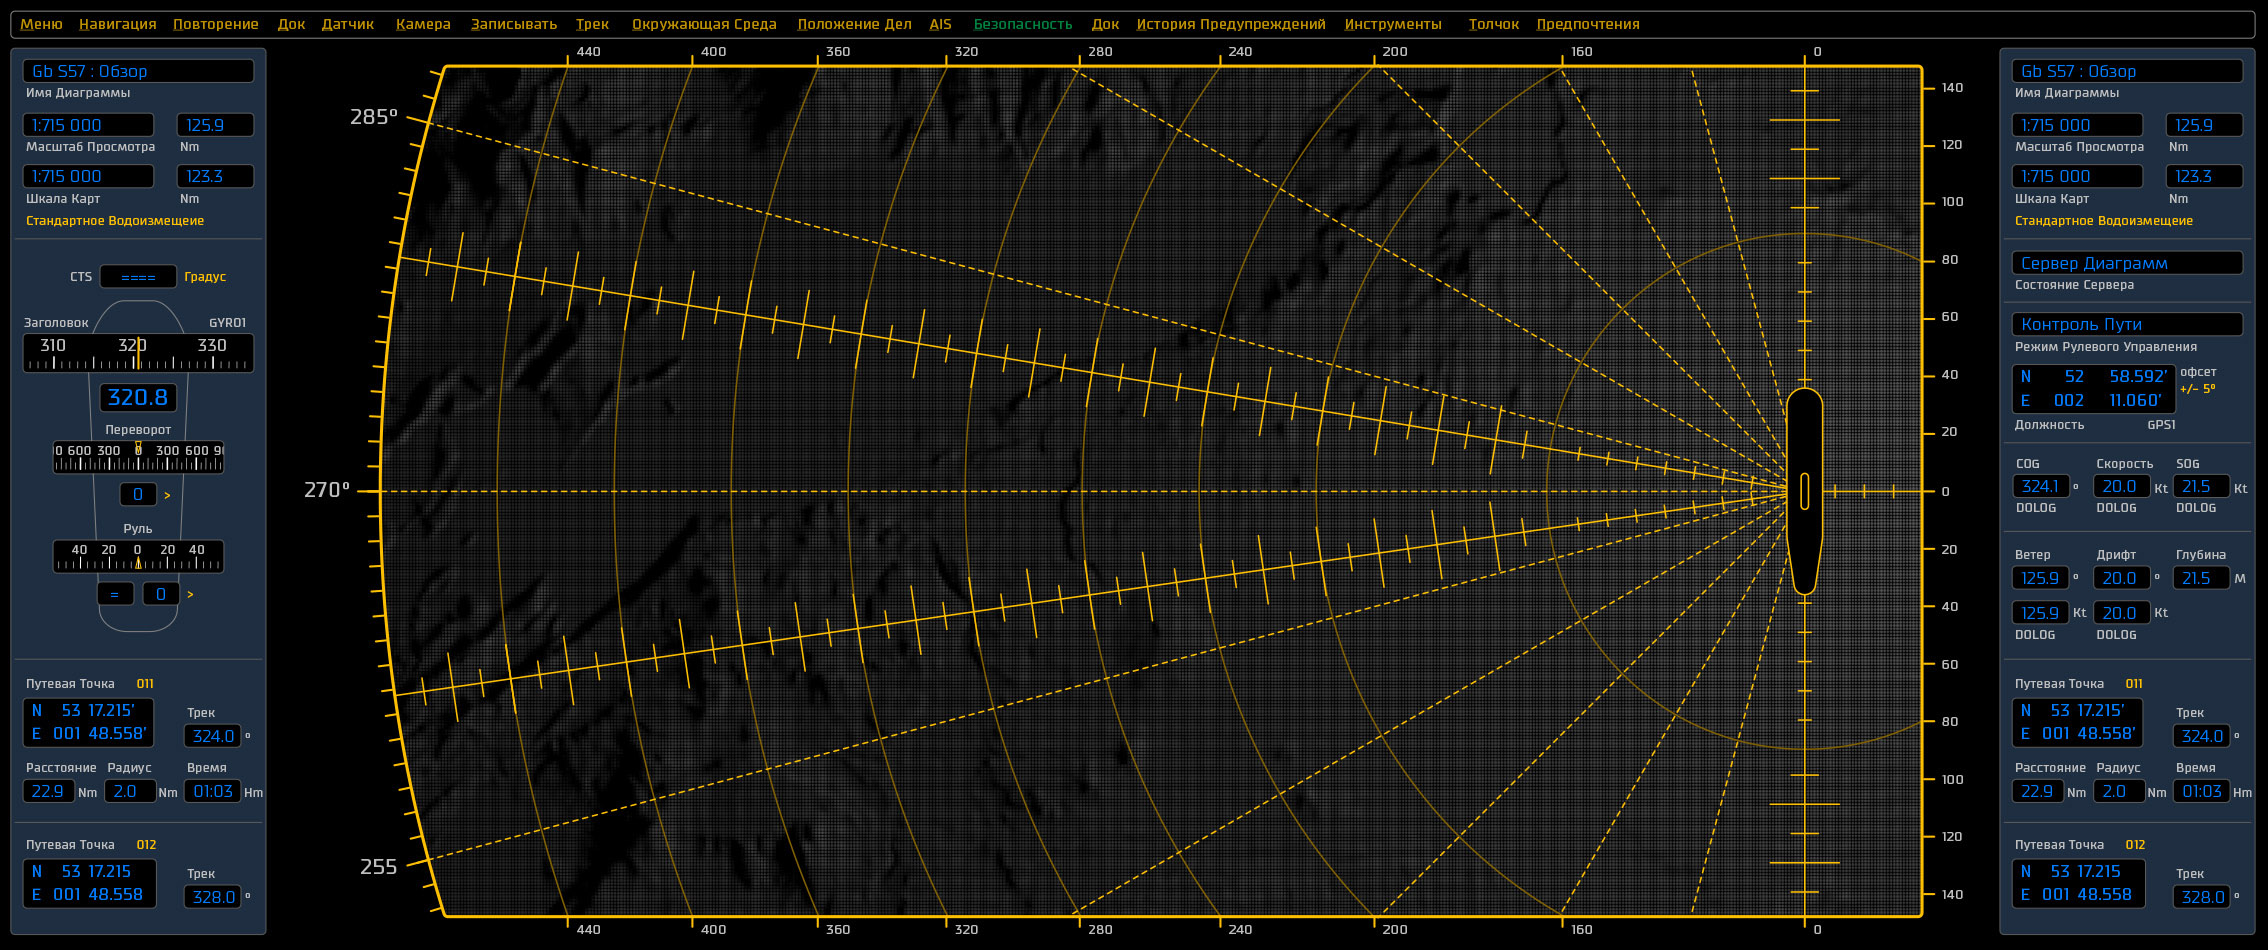
Task: Open the Инструменты menu
Action: point(1392,24)
